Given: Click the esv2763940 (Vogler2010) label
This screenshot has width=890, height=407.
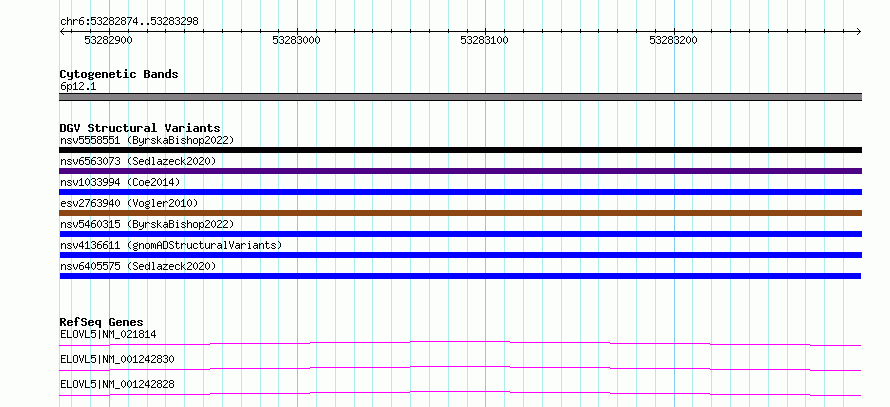Looking at the screenshot, I should coord(129,203).
